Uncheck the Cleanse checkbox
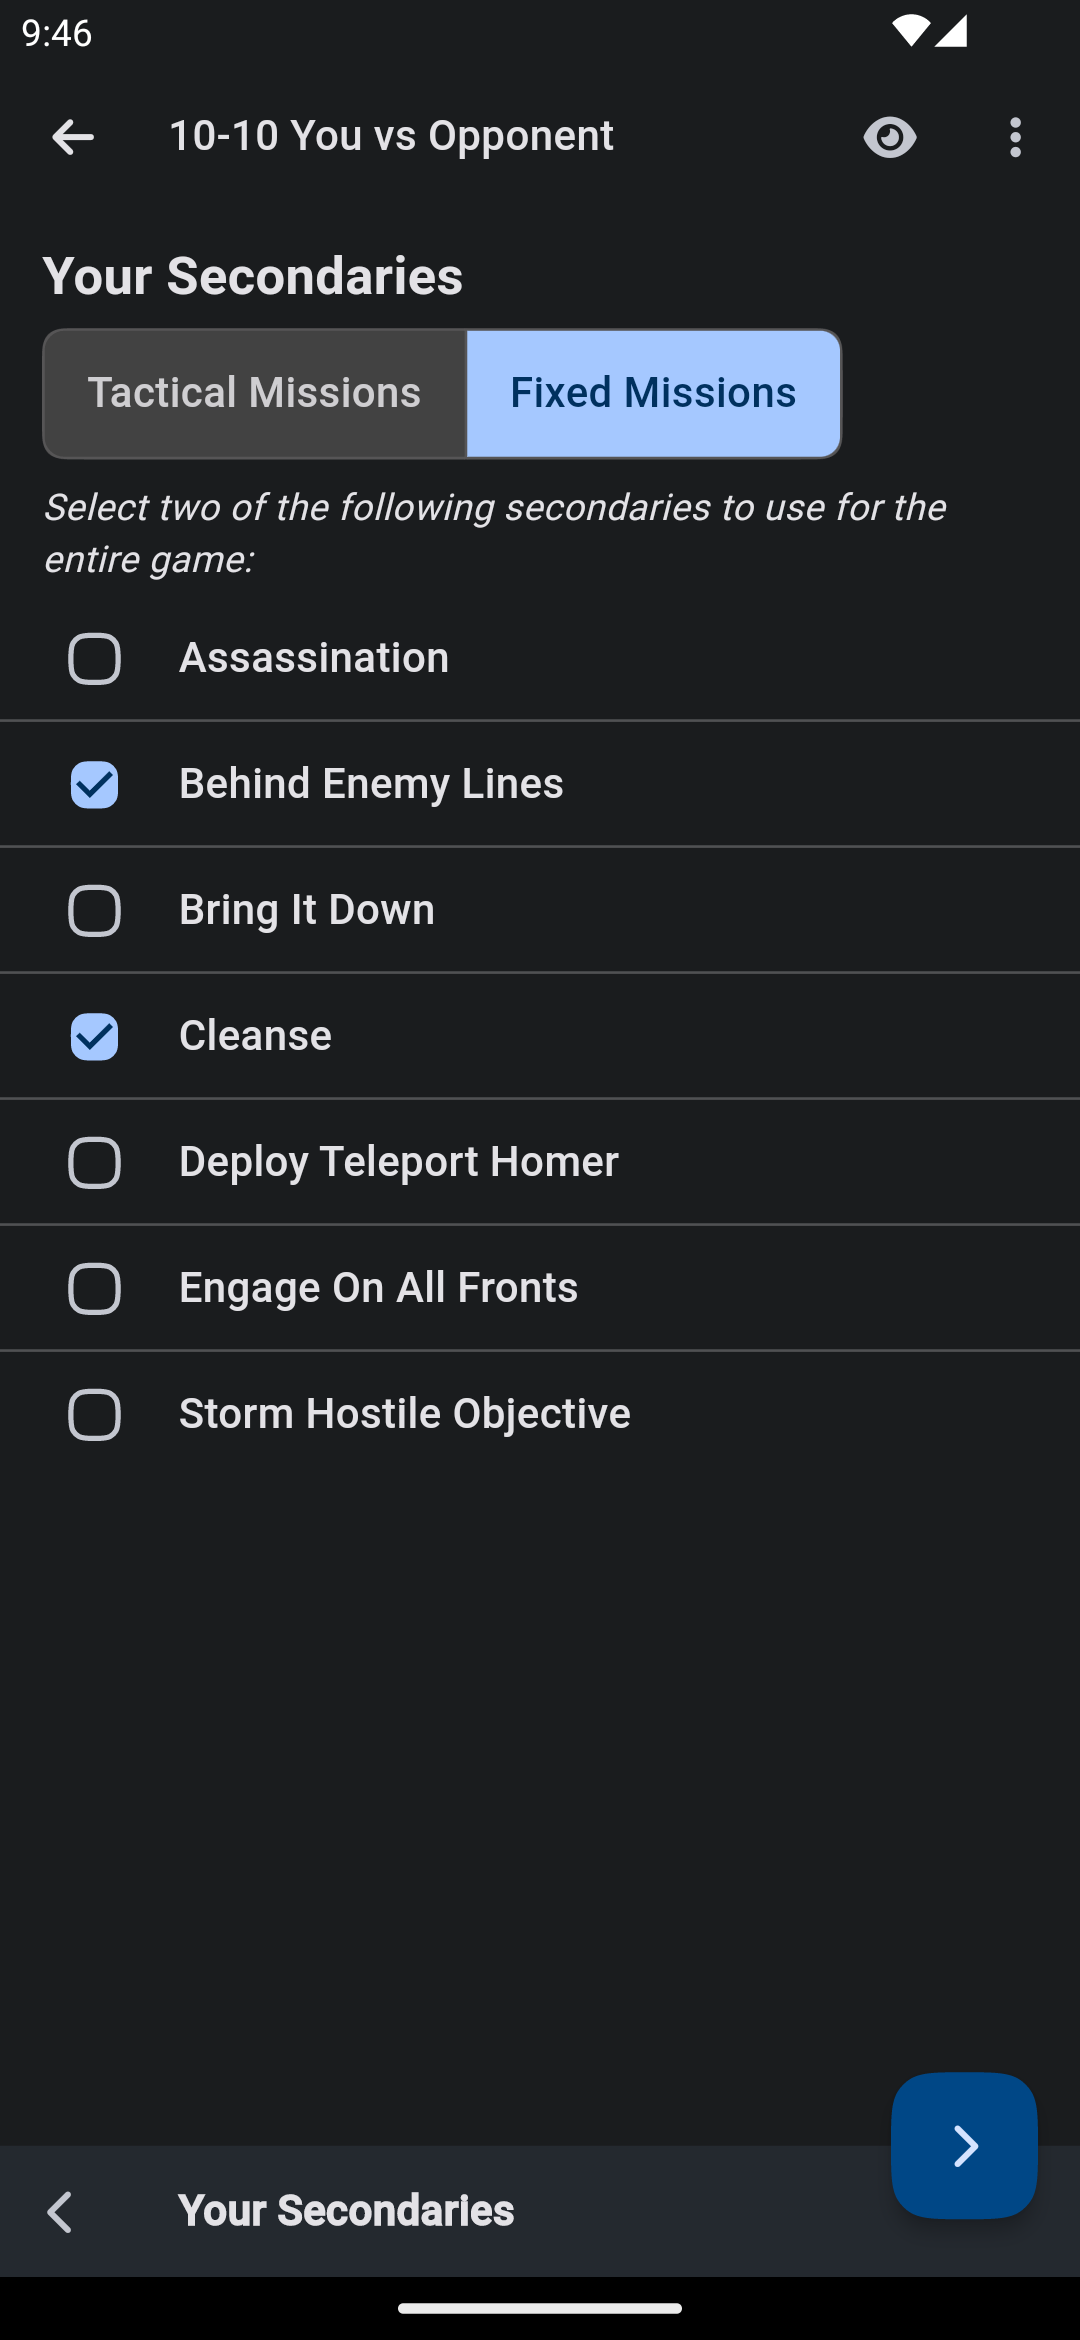The height and width of the screenshot is (2340, 1080). pyautogui.click(x=94, y=1037)
